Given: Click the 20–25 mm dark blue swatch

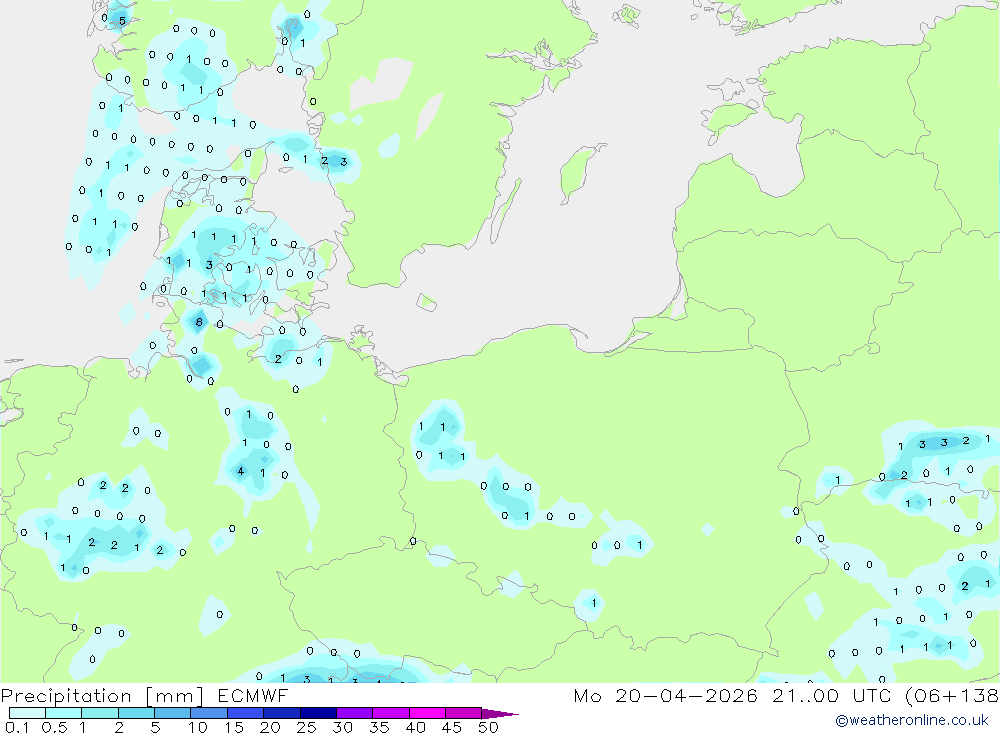Looking at the screenshot, I should tap(281, 713).
